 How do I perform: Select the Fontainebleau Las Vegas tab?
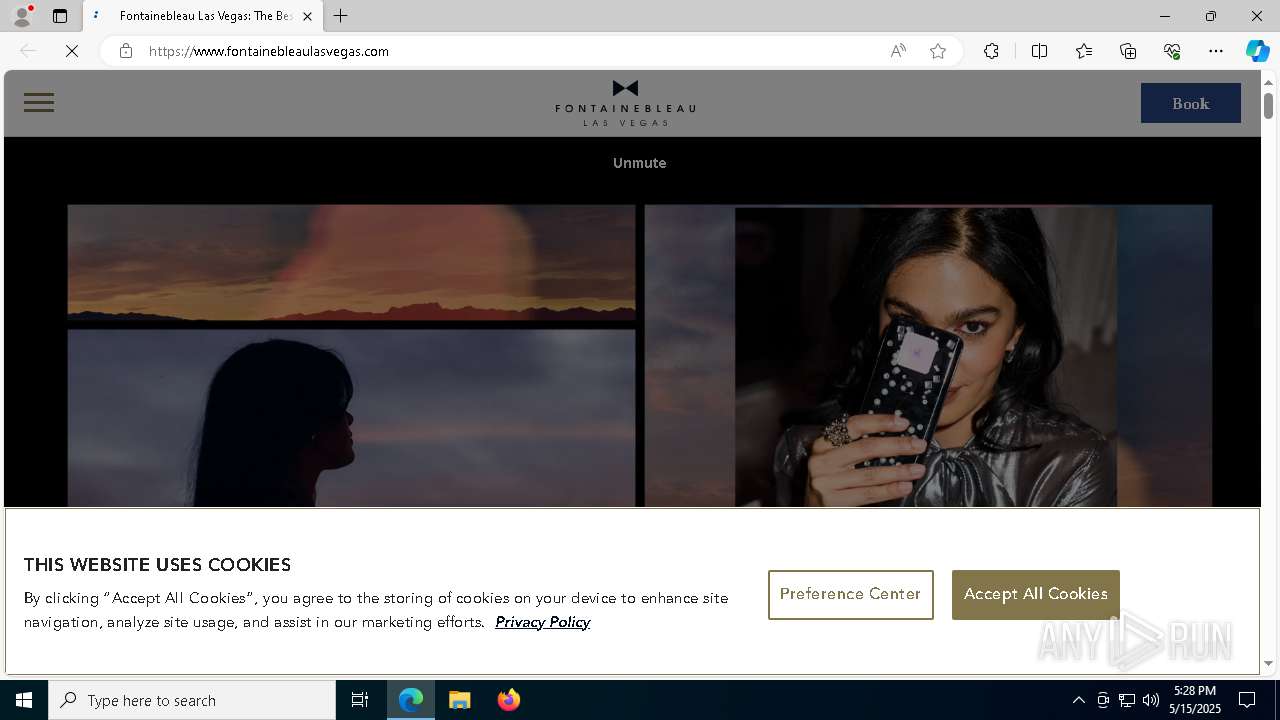(x=204, y=16)
